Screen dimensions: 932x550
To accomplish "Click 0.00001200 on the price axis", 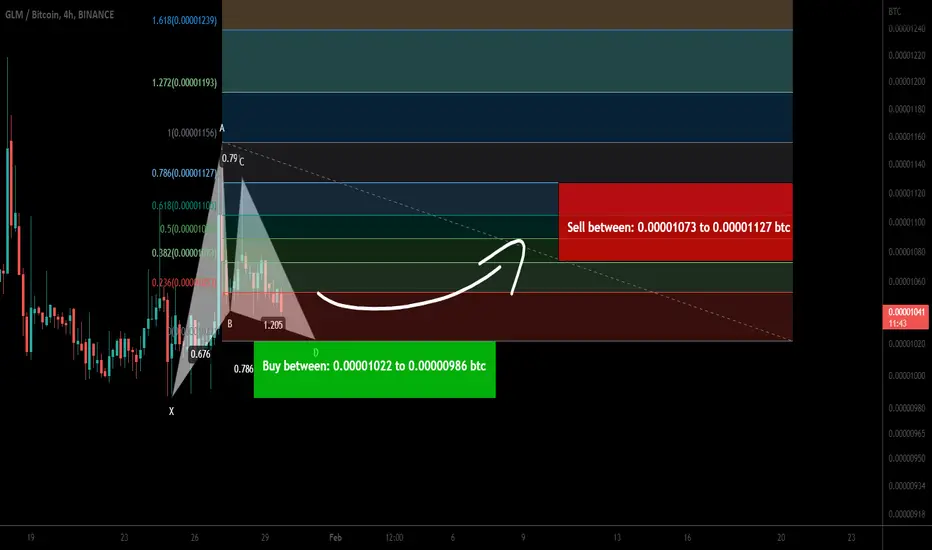I will (906, 81).
